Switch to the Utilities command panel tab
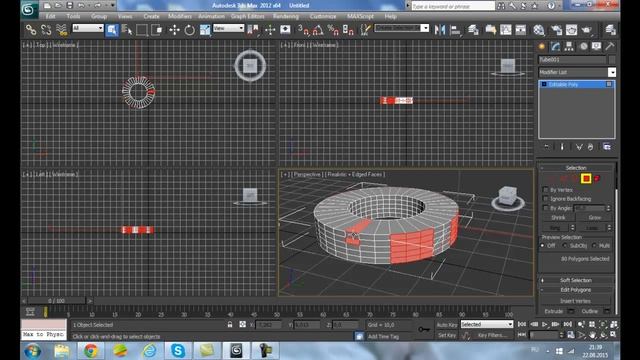 [610, 47]
